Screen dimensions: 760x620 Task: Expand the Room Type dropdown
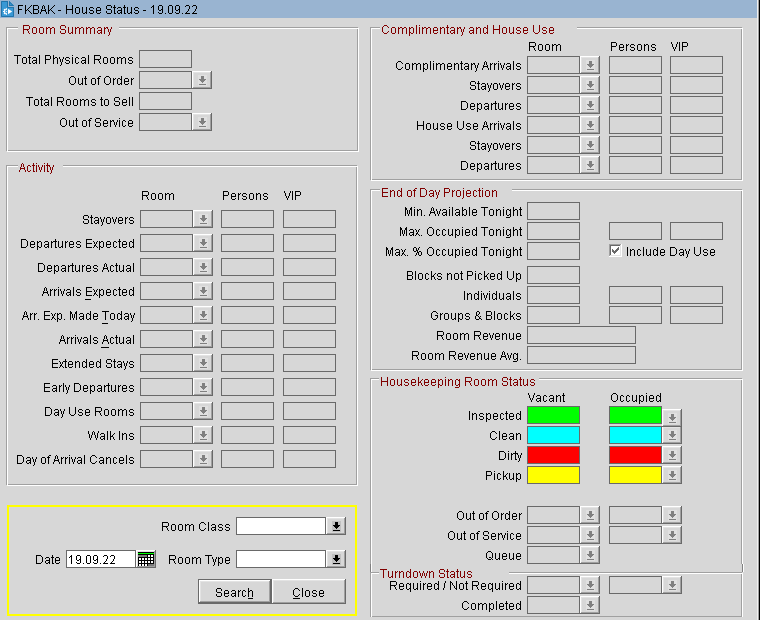pos(336,560)
